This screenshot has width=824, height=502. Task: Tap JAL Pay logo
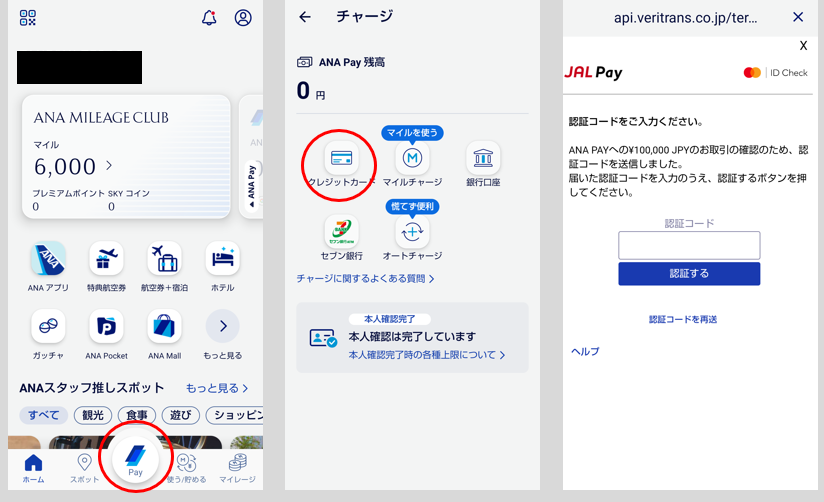[593, 73]
